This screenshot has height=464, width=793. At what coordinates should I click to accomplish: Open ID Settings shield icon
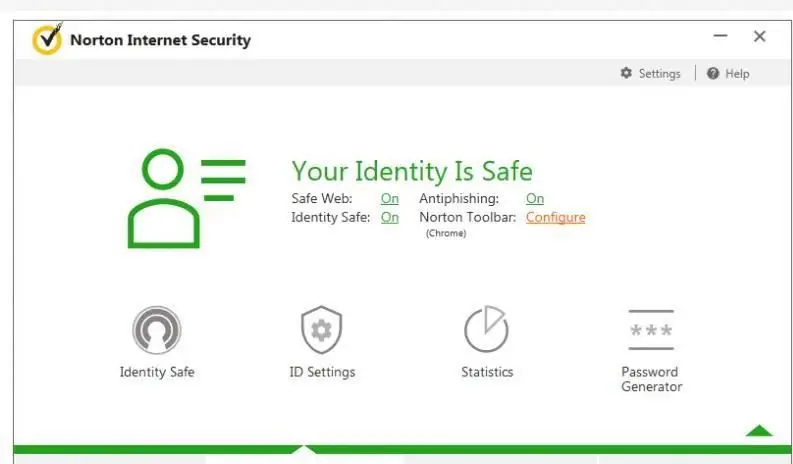click(x=322, y=330)
